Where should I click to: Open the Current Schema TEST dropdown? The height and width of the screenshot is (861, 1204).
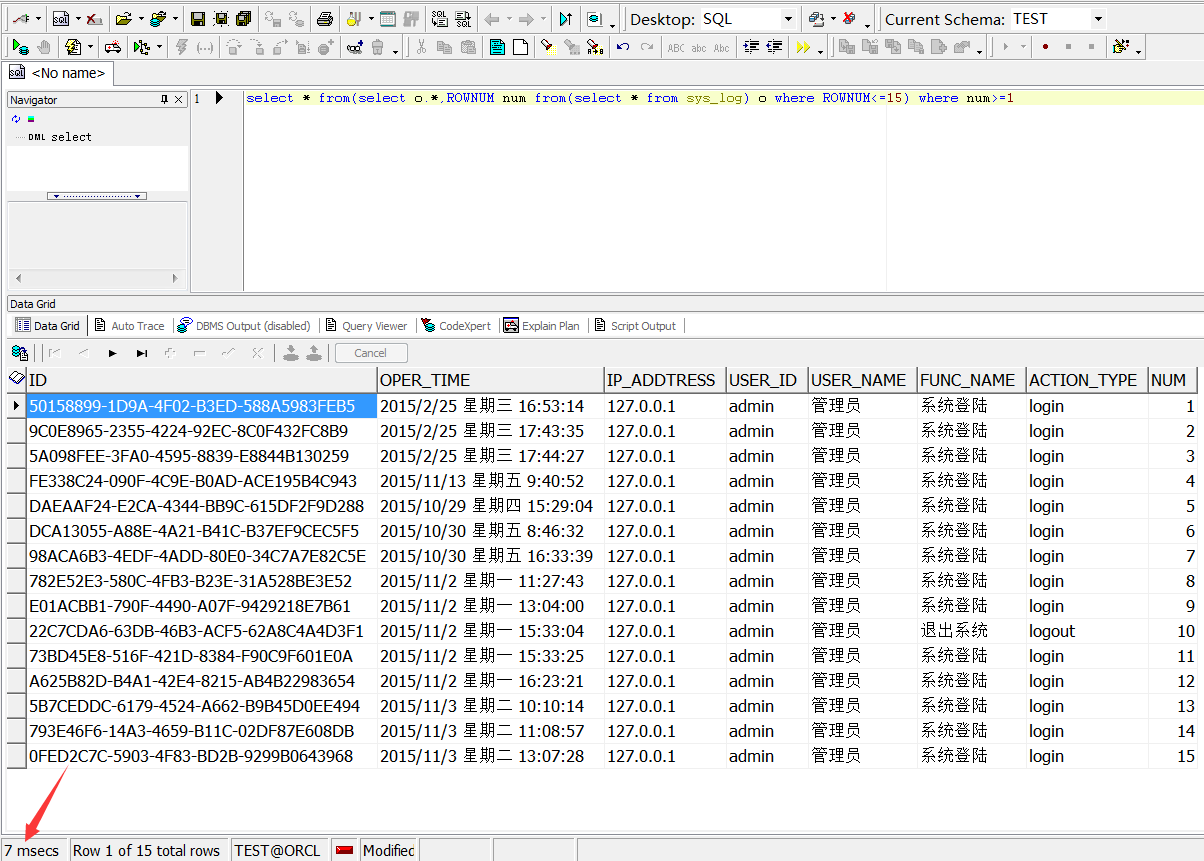(1098, 19)
